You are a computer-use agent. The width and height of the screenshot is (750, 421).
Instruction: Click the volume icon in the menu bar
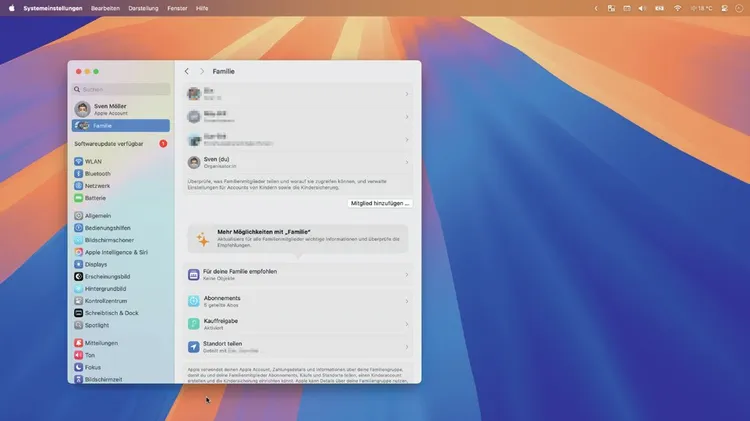coord(642,8)
